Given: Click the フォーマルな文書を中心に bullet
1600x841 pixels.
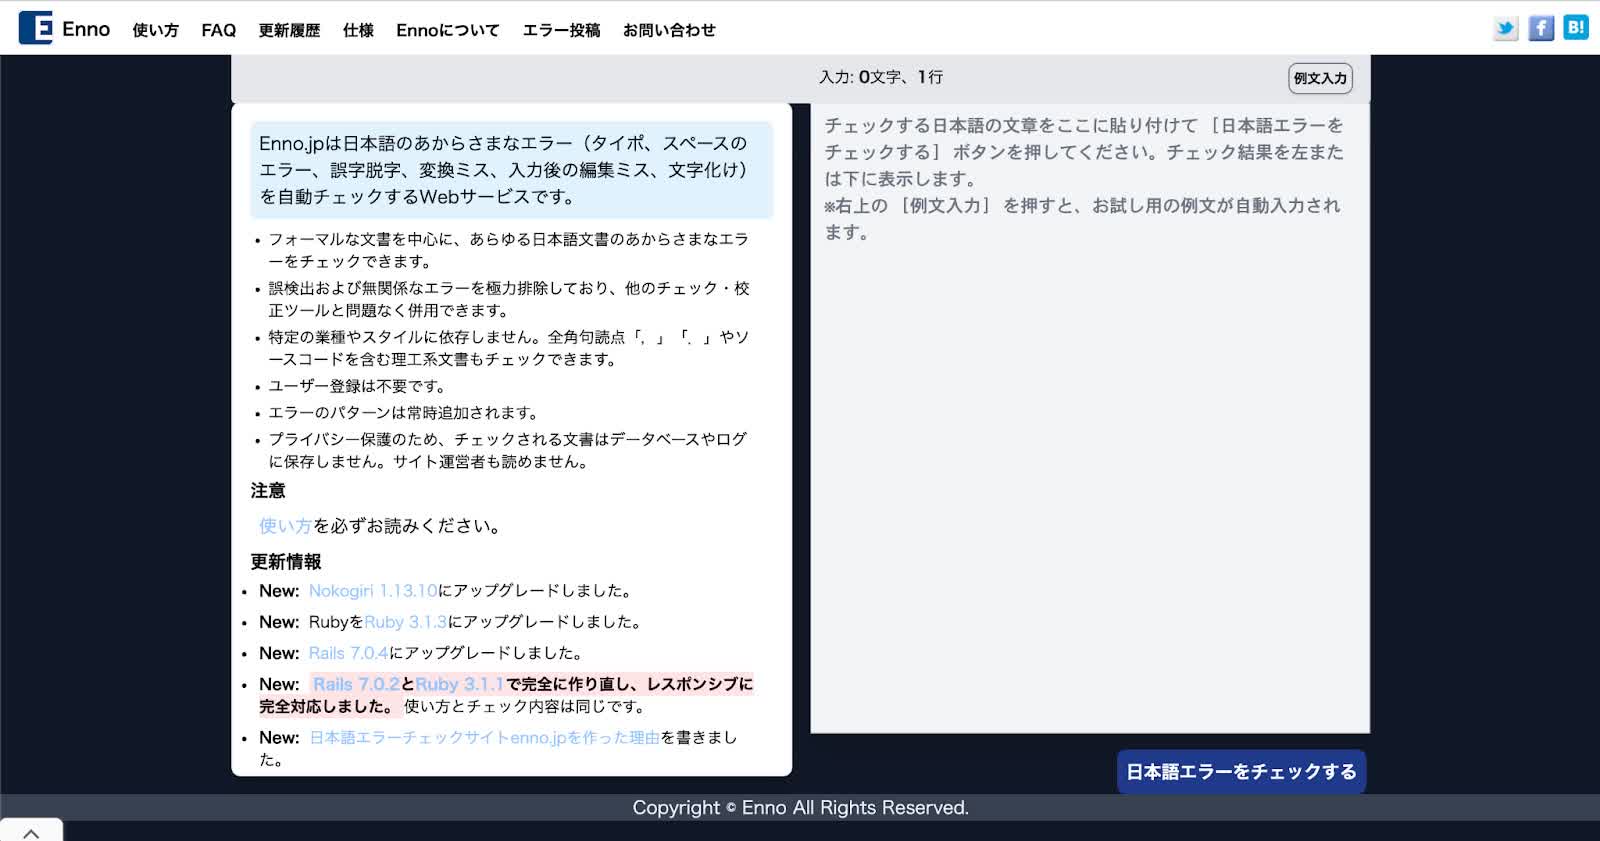Looking at the screenshot, I should [x=508, y=250].
